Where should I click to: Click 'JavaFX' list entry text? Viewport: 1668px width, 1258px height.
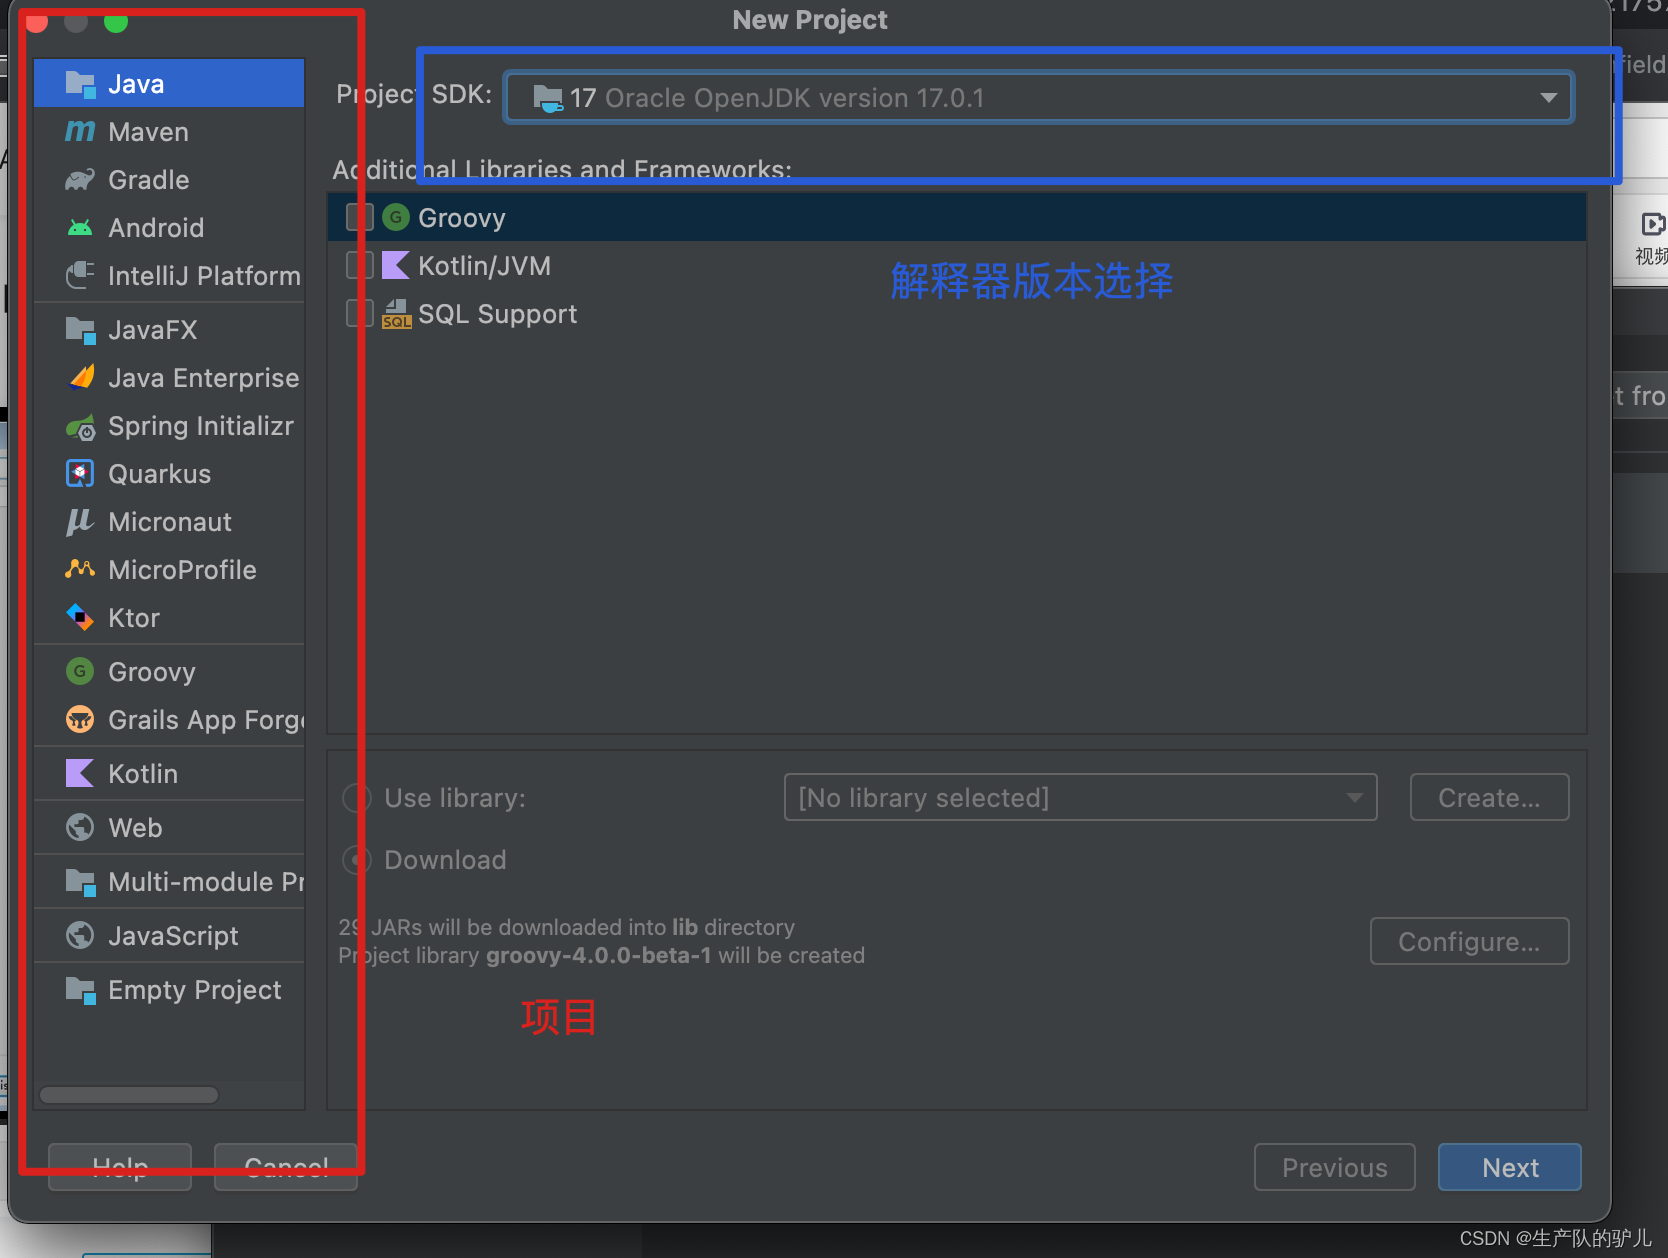click(152, 329)
